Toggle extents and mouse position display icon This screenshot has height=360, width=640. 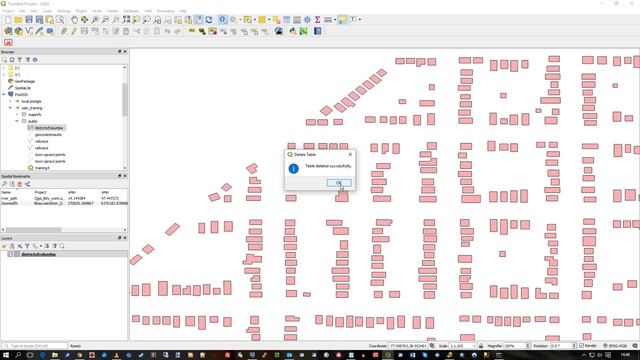(432, 346)
